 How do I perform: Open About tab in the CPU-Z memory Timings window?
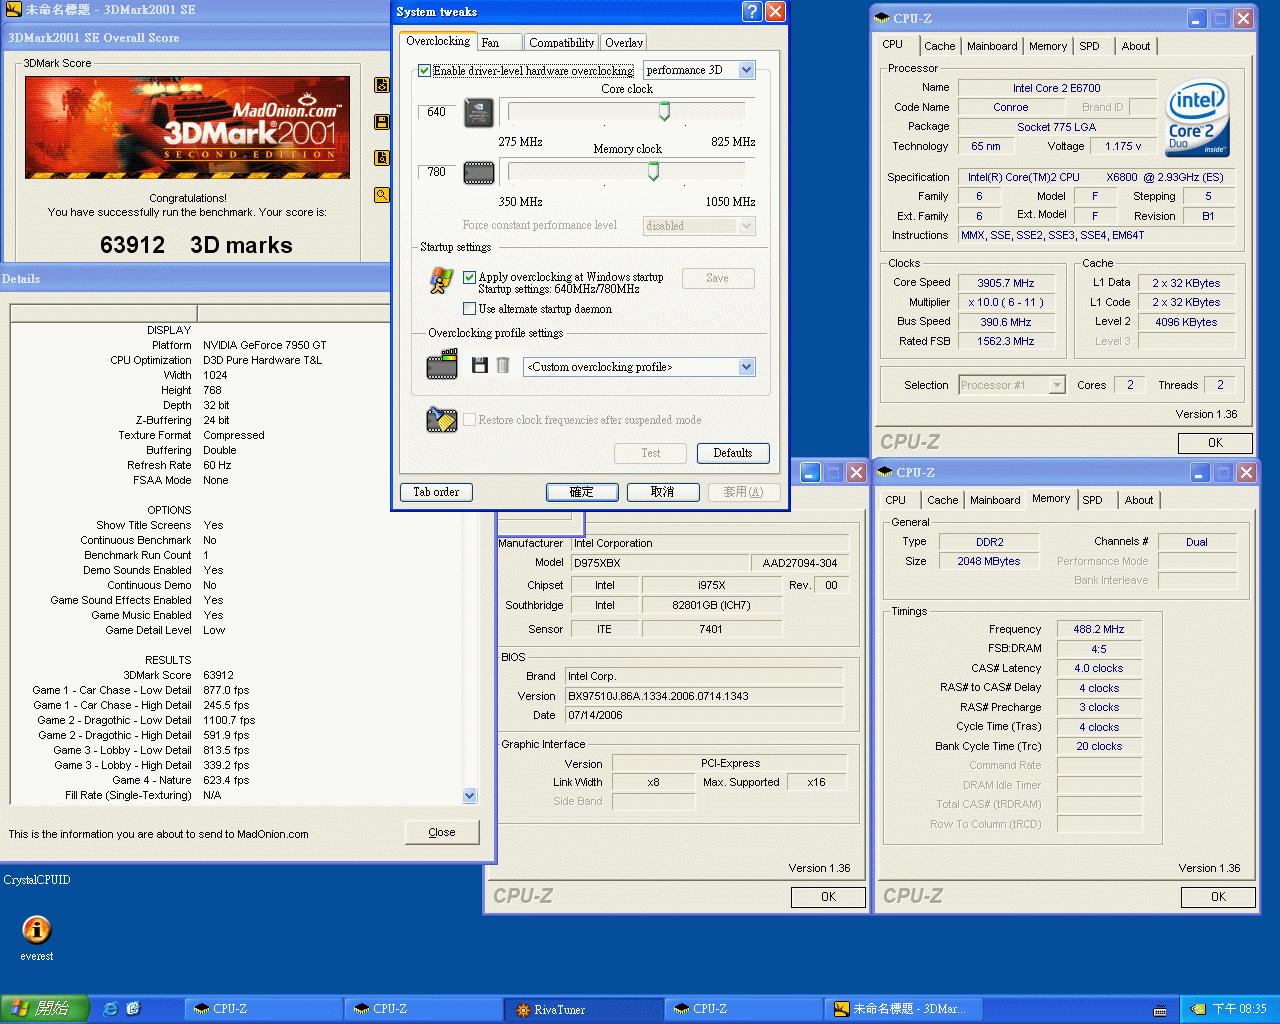[1138, 500]
